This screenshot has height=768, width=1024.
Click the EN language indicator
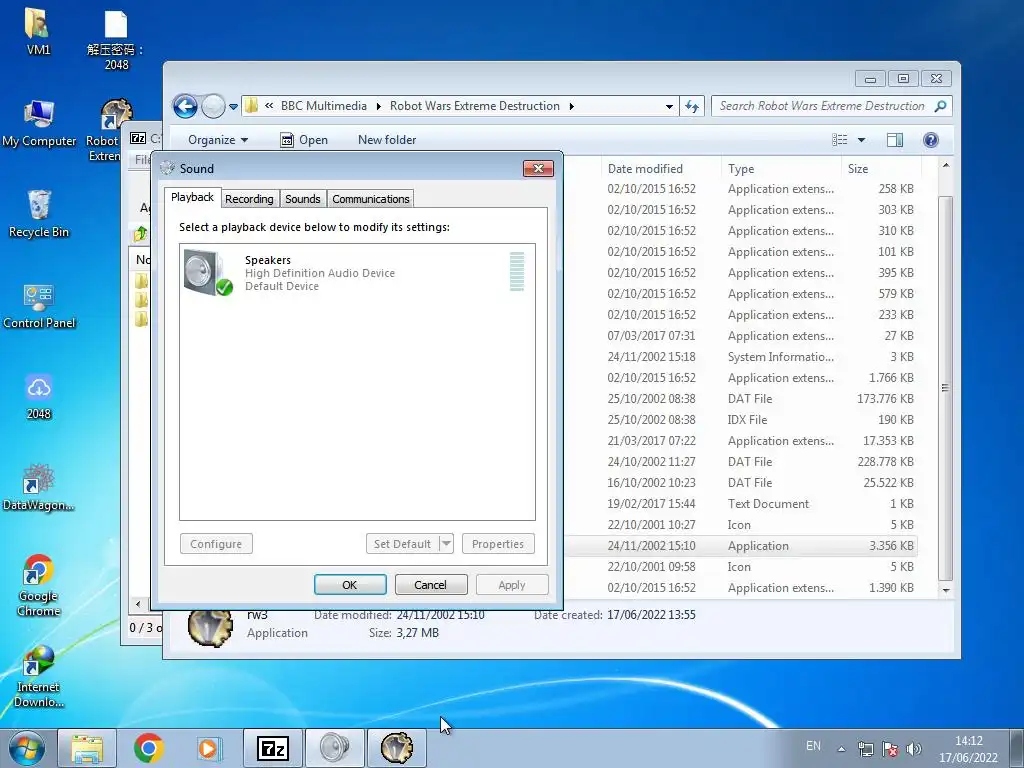(813, 746)
